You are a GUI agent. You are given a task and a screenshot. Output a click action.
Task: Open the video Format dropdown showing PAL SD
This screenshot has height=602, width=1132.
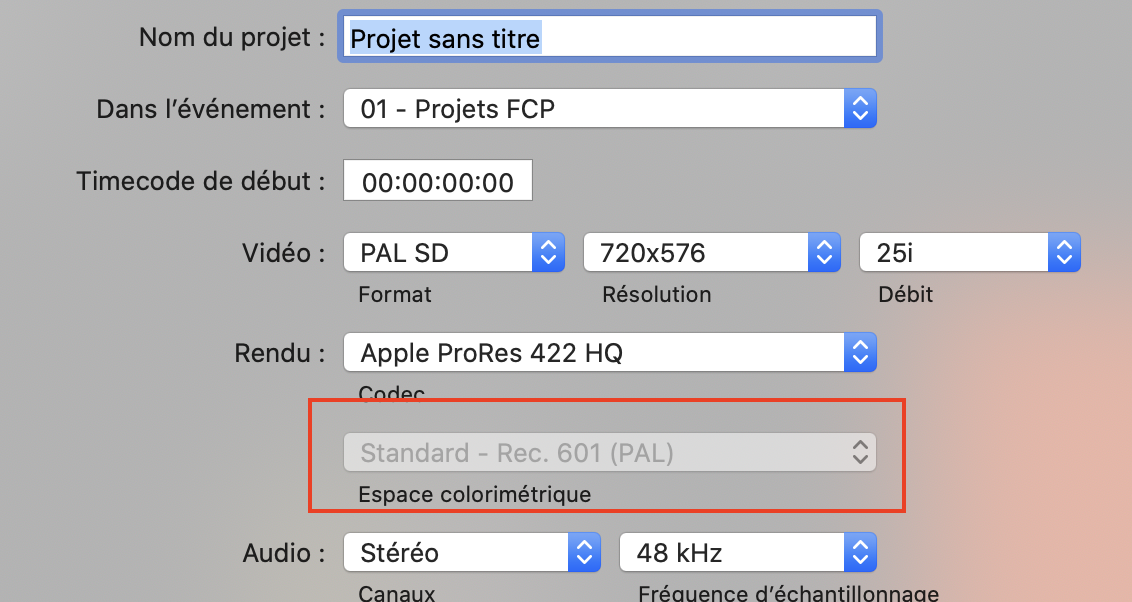pos(440,252)
